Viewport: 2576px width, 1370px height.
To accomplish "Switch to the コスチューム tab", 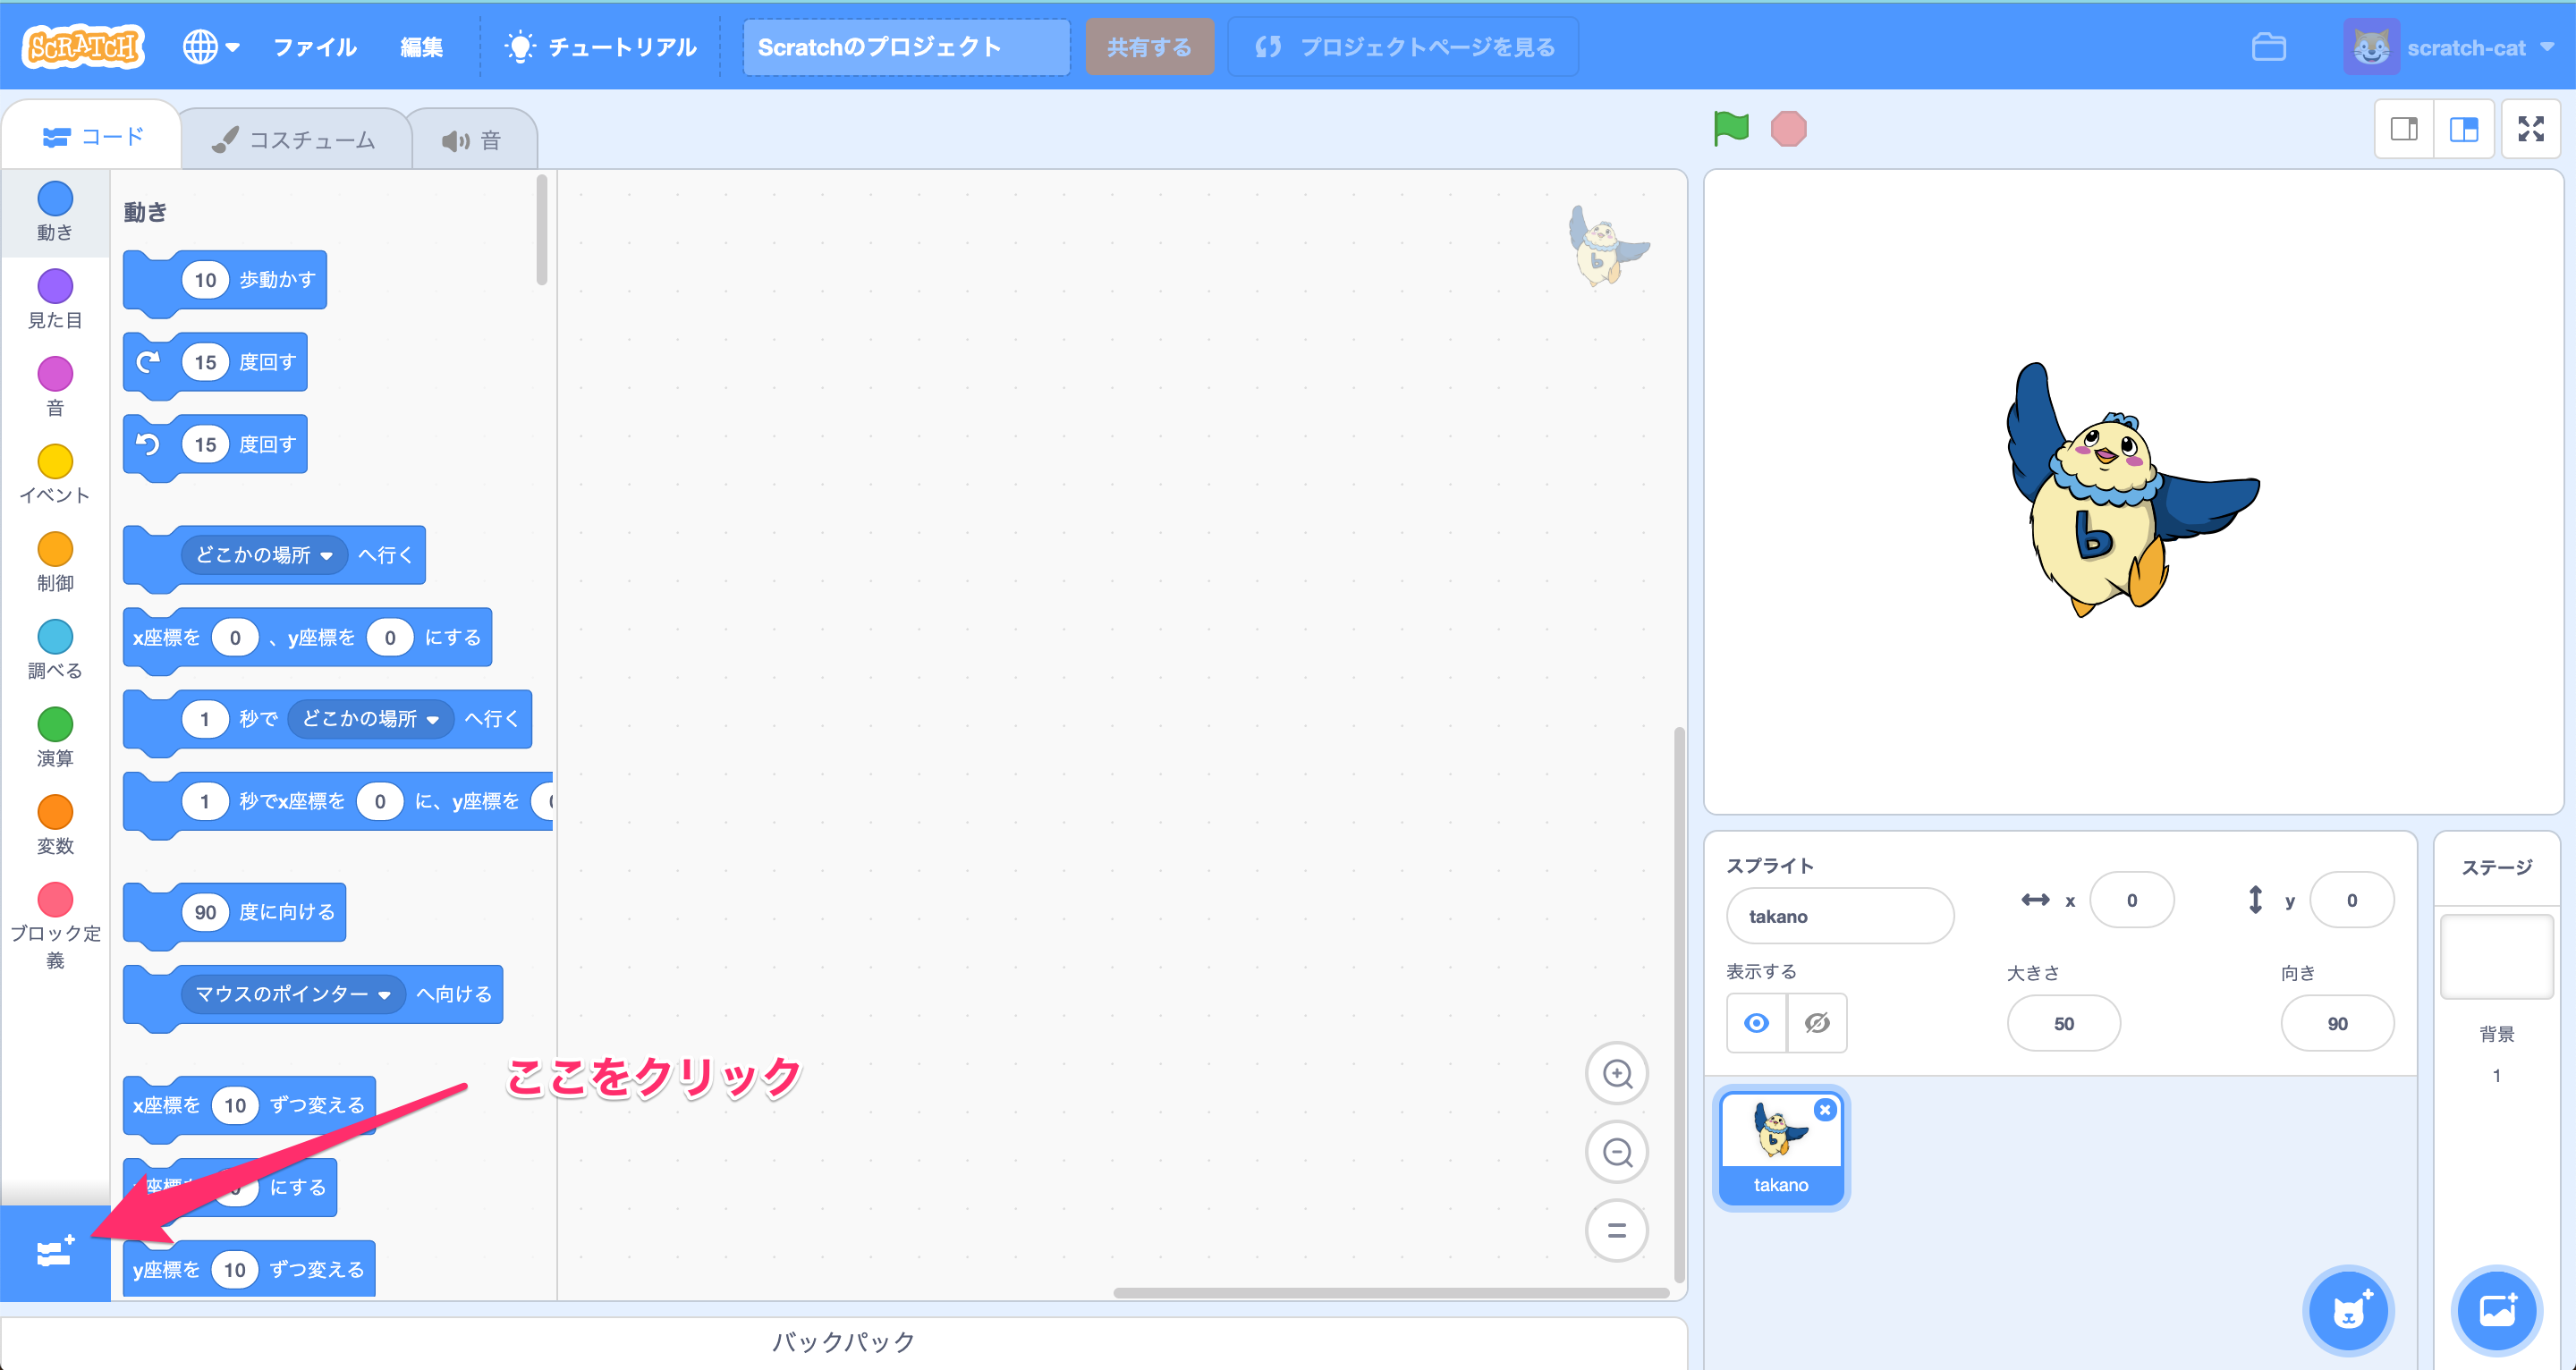I will click(x=295, y=140).
